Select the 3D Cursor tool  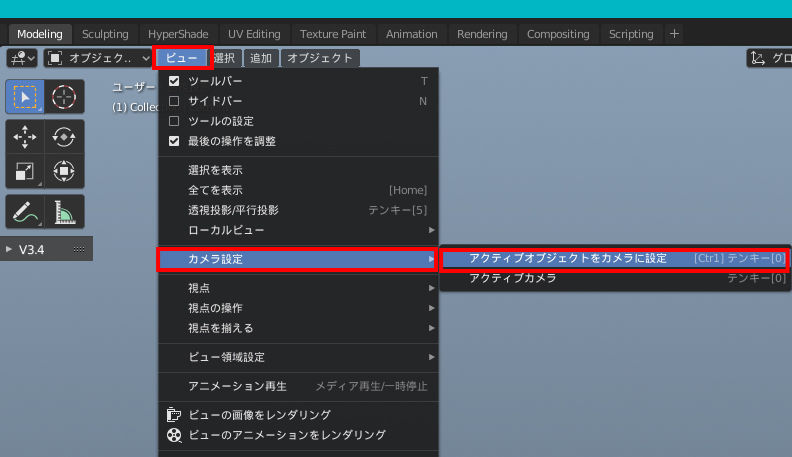click(x=64, y=96)
